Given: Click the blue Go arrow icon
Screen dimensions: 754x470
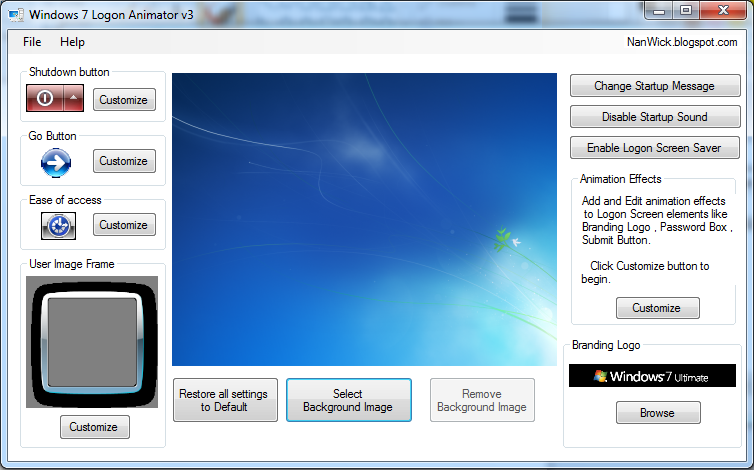Looking at the screenshot, I should pyautogui.click(x=56, y=163).
